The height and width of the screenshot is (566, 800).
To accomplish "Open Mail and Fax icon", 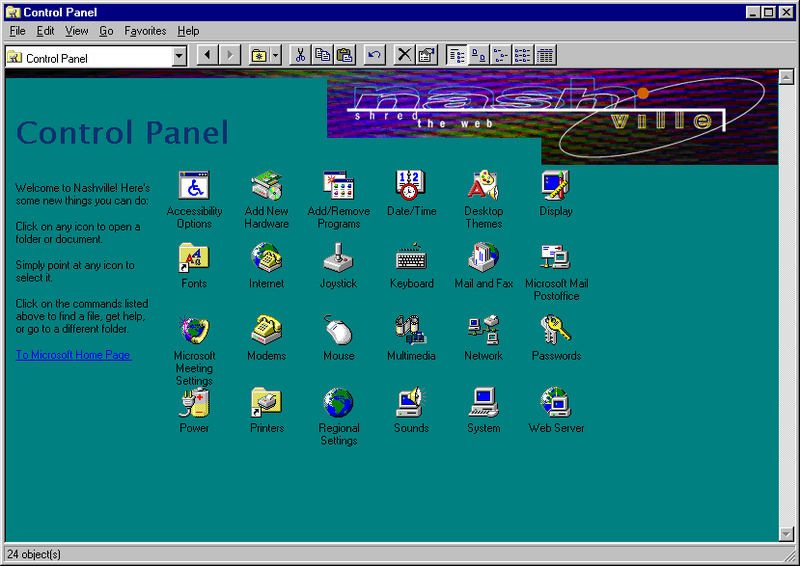I will click(483, 258).
